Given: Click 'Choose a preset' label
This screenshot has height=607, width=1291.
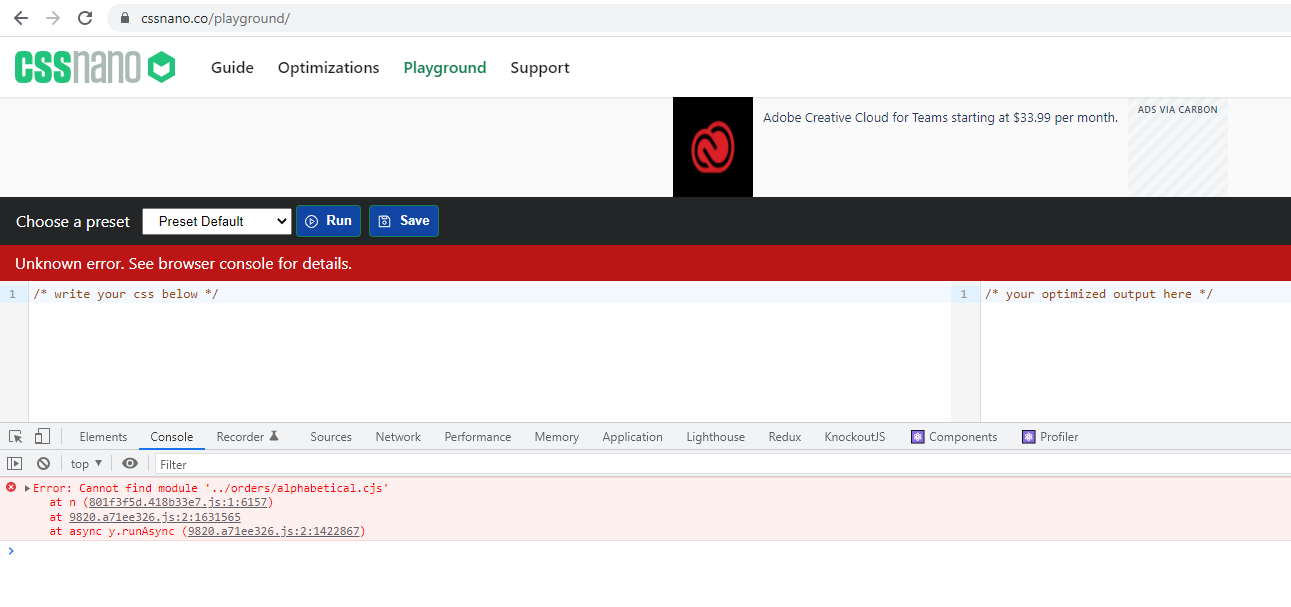Looking at the screenshot, I should point(73,221).
